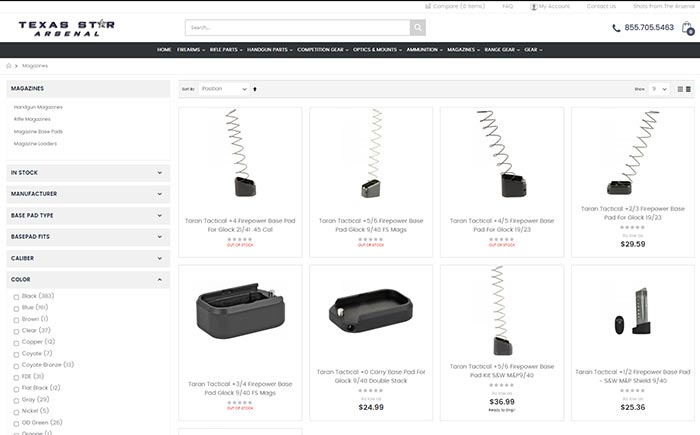This screenshot has height=435, width=700.
Task: Select Magazine Base Pads category
Action: coord(38,132)
